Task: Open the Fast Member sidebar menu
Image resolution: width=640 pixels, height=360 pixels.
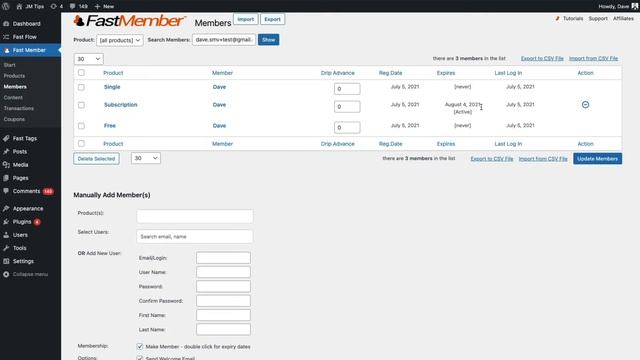Action: point(29,50)
